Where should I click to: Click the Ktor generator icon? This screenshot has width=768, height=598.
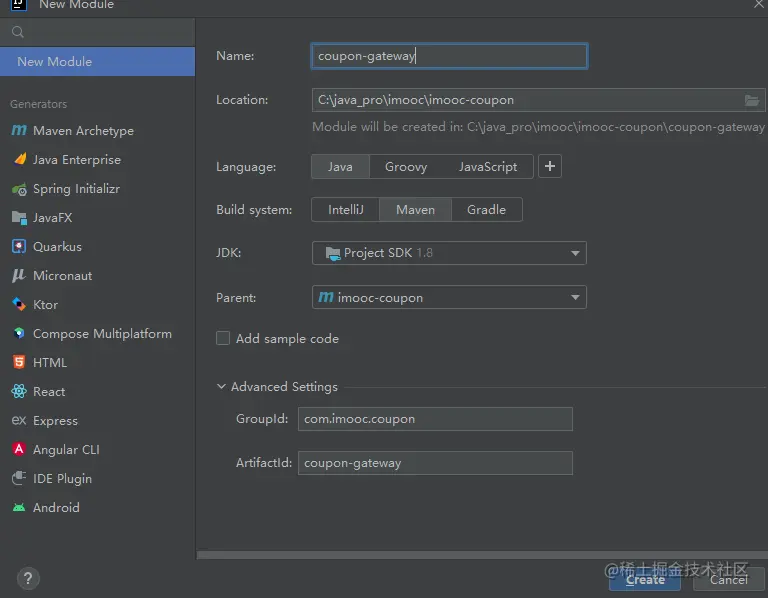point(19,304)
